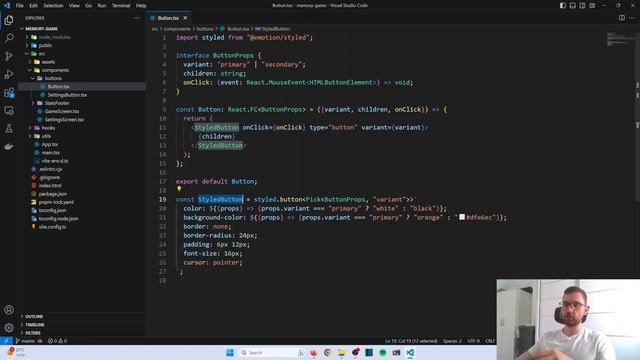This screenshot has width=640, height=360.
Task: Open the Remote Explorer view
Action: (9, 111)
